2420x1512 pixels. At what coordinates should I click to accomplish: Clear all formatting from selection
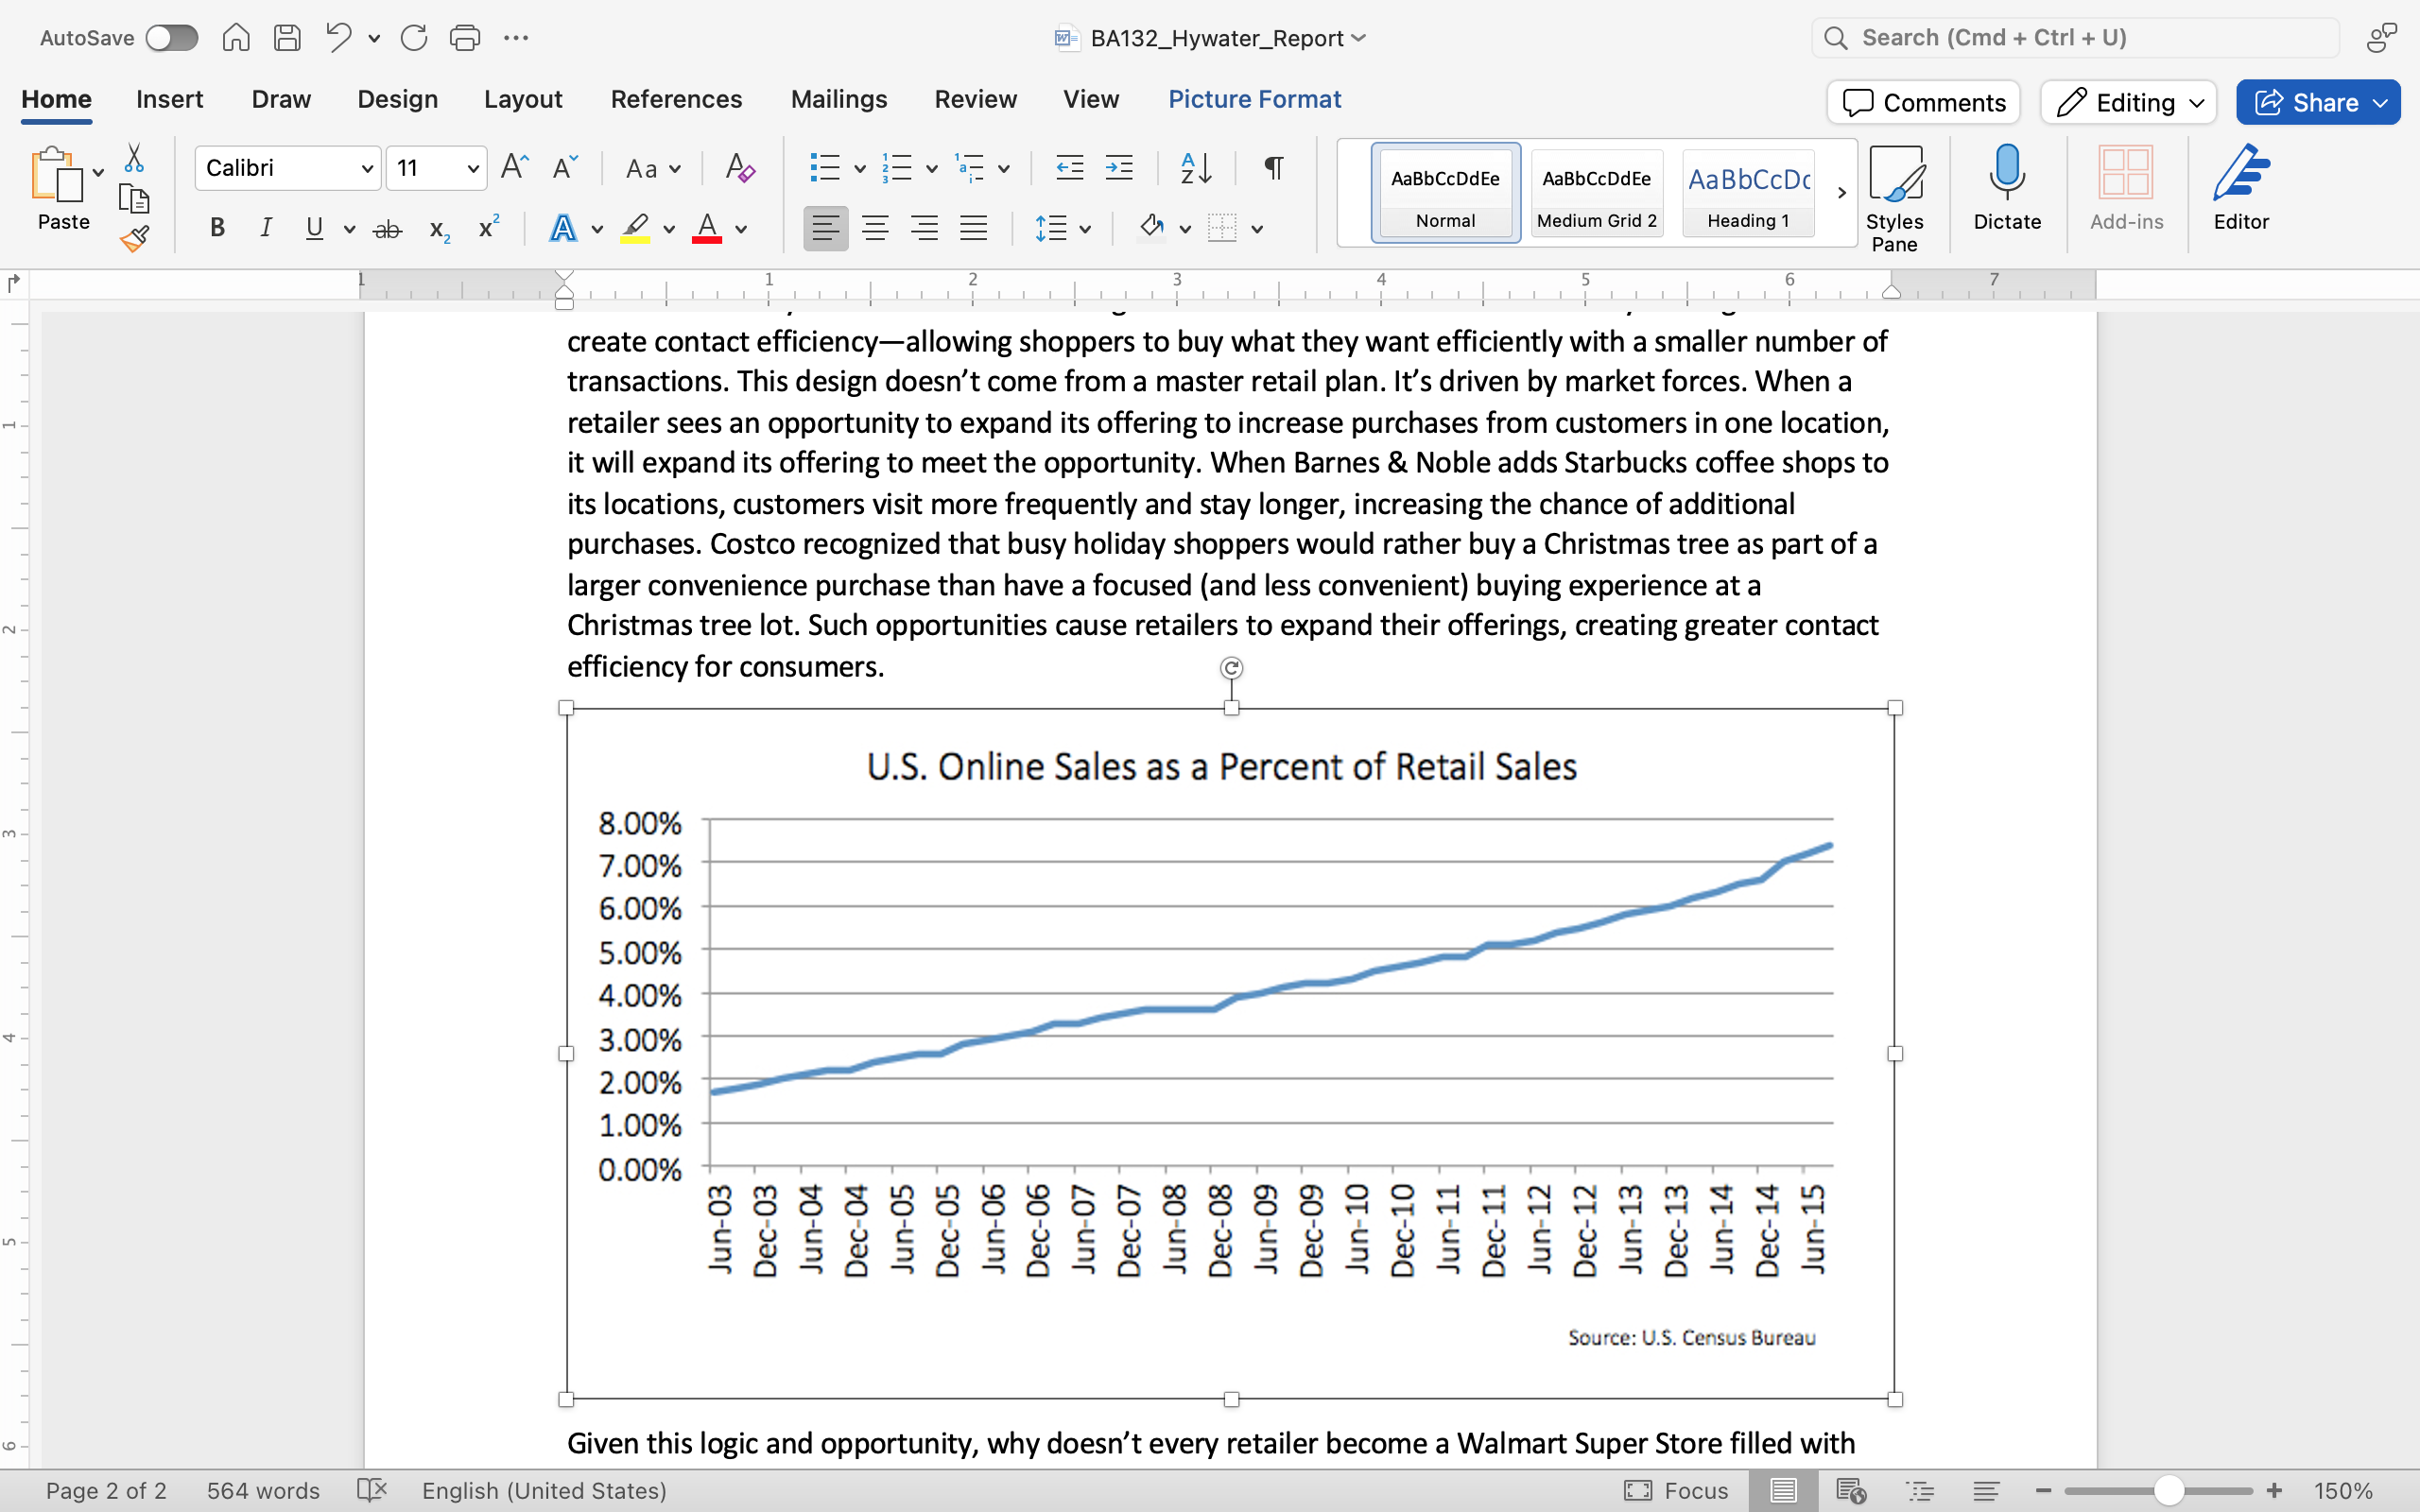click(740, 167)
